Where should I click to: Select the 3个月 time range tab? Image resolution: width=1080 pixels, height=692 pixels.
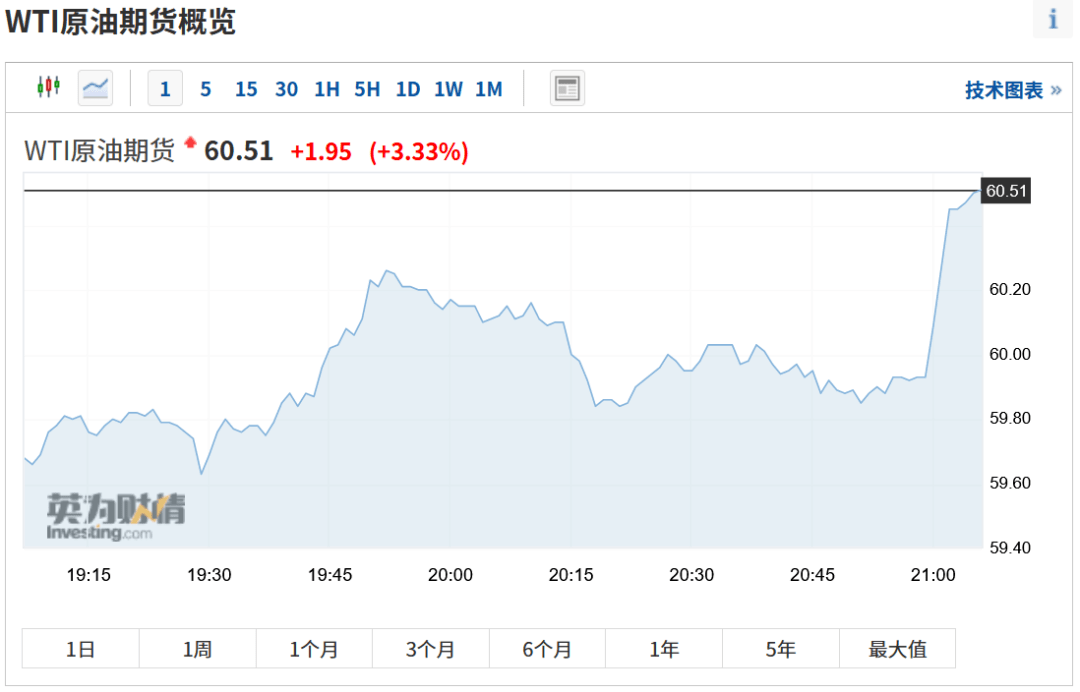pyautogui.click(x=430, y=649)
